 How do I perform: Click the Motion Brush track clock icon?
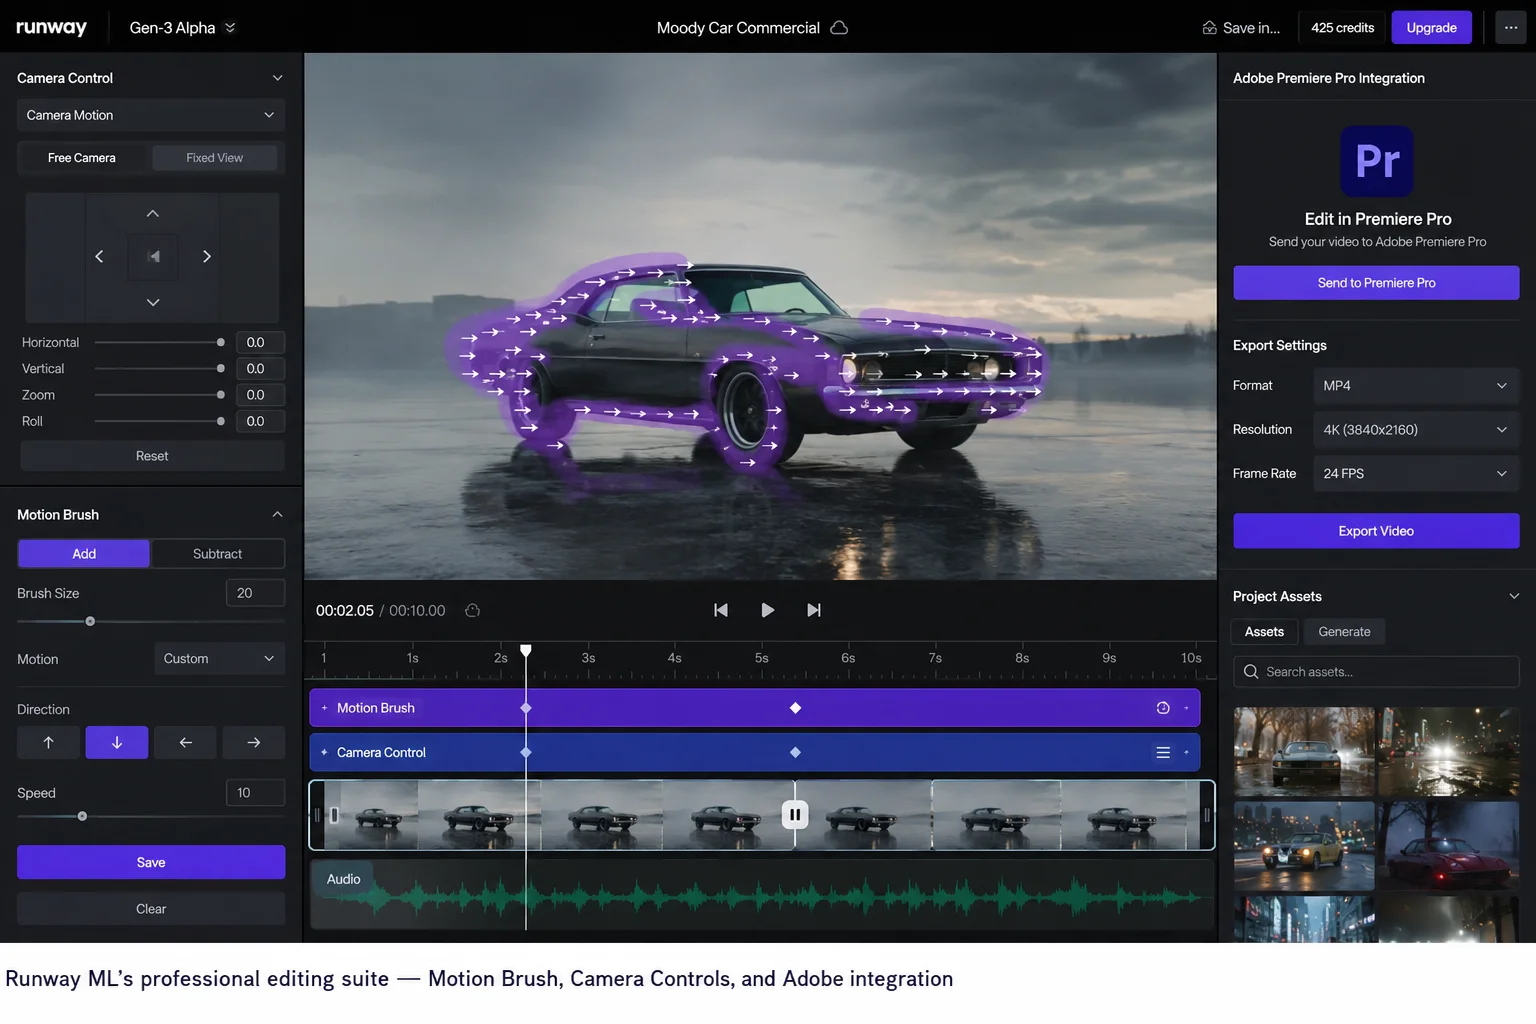point(1163,708)
